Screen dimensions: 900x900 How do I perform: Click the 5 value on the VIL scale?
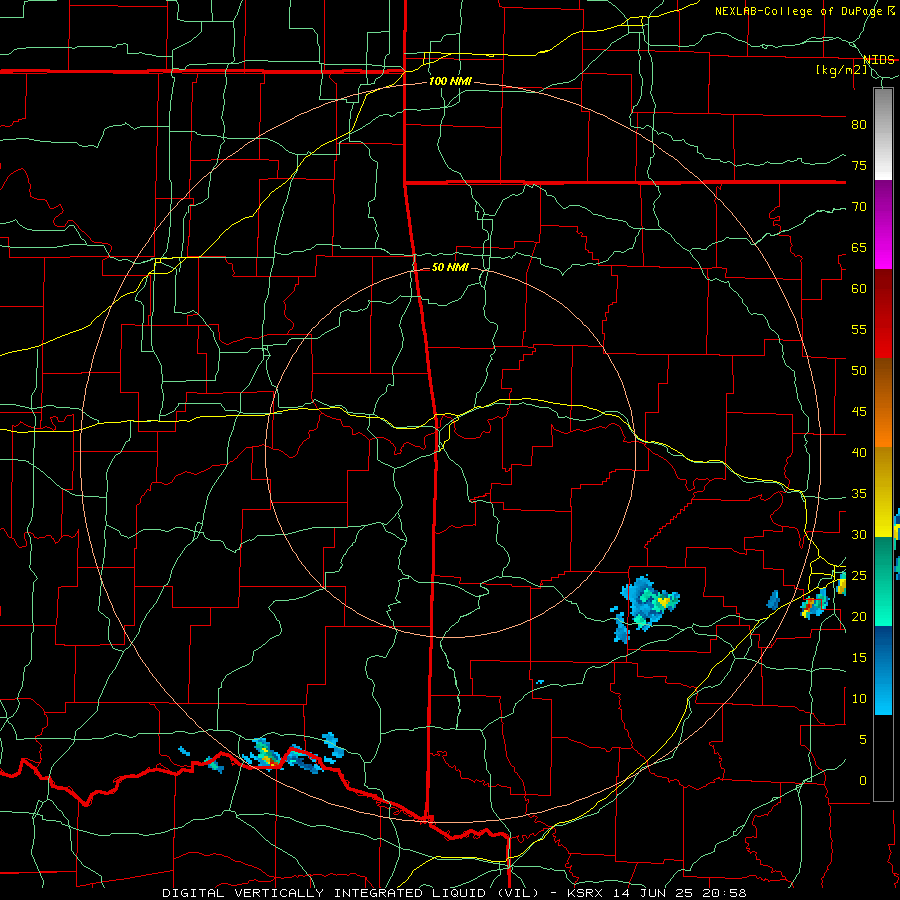(x=863, y=739)
